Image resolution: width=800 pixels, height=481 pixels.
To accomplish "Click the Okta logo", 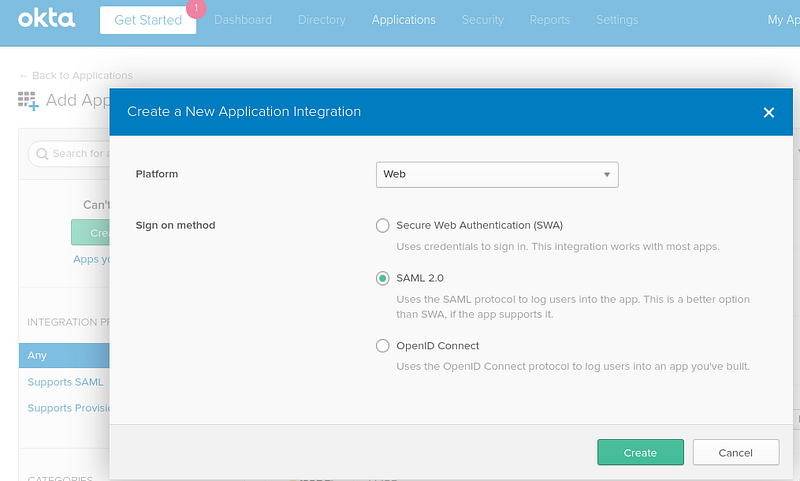I will coord(46,19).
